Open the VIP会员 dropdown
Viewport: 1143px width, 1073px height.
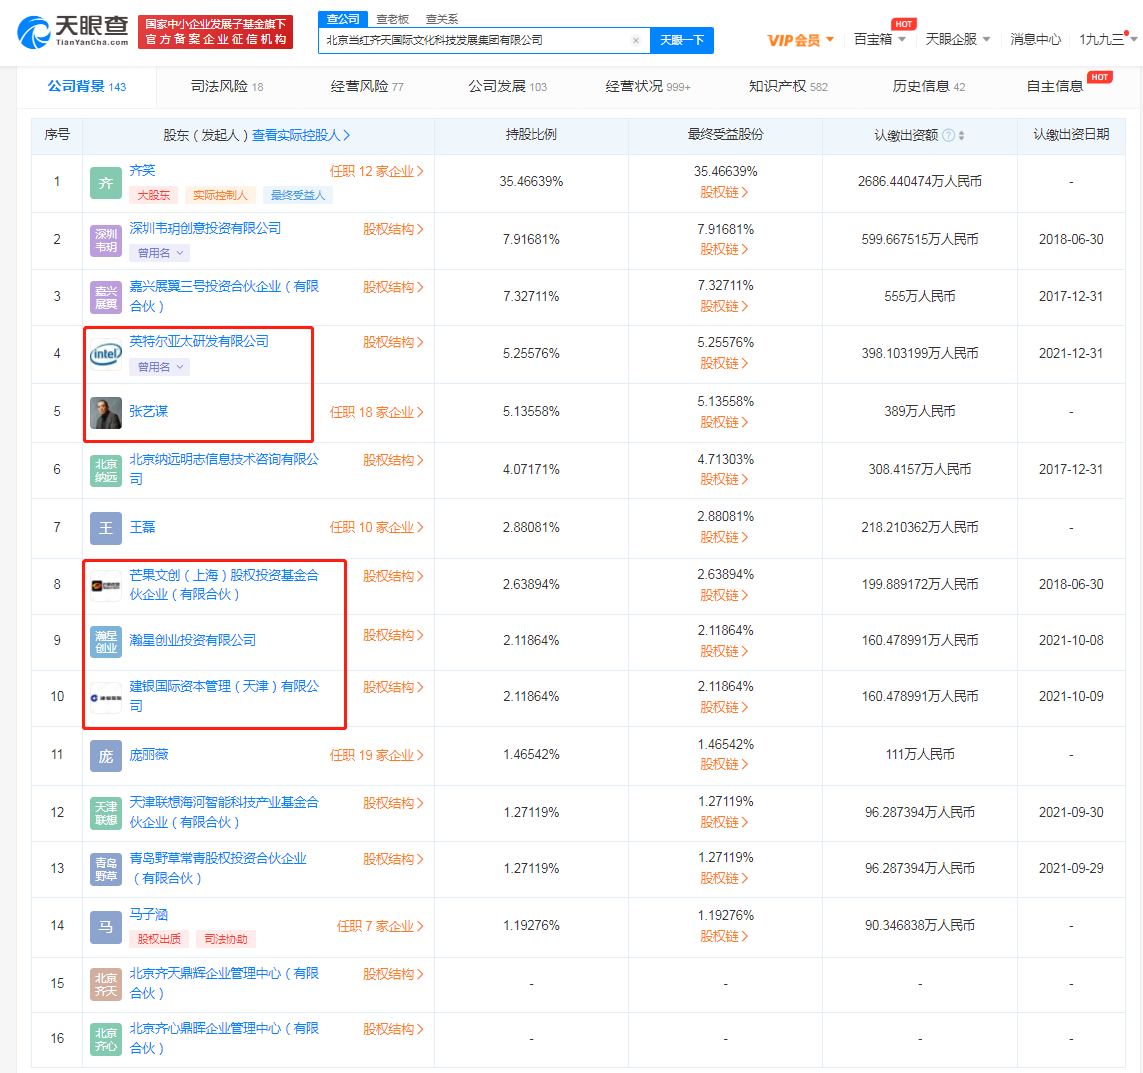coord(800,40)
